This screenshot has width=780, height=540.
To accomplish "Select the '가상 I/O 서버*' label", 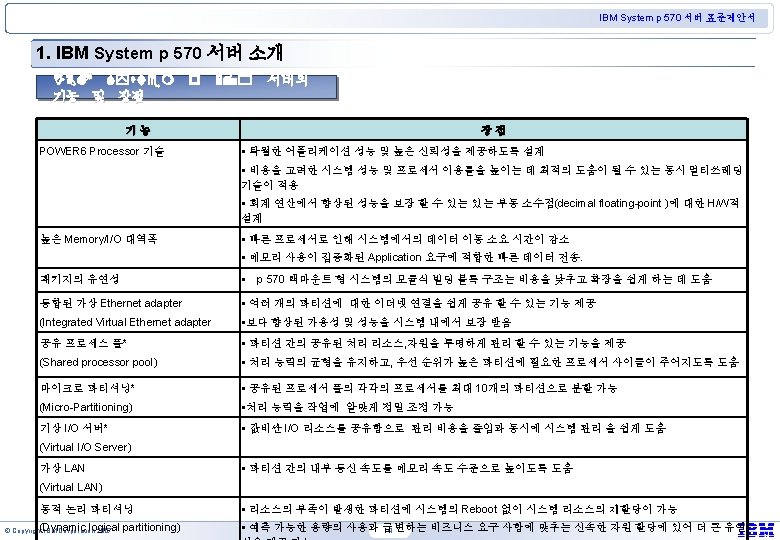I will 74,428.
